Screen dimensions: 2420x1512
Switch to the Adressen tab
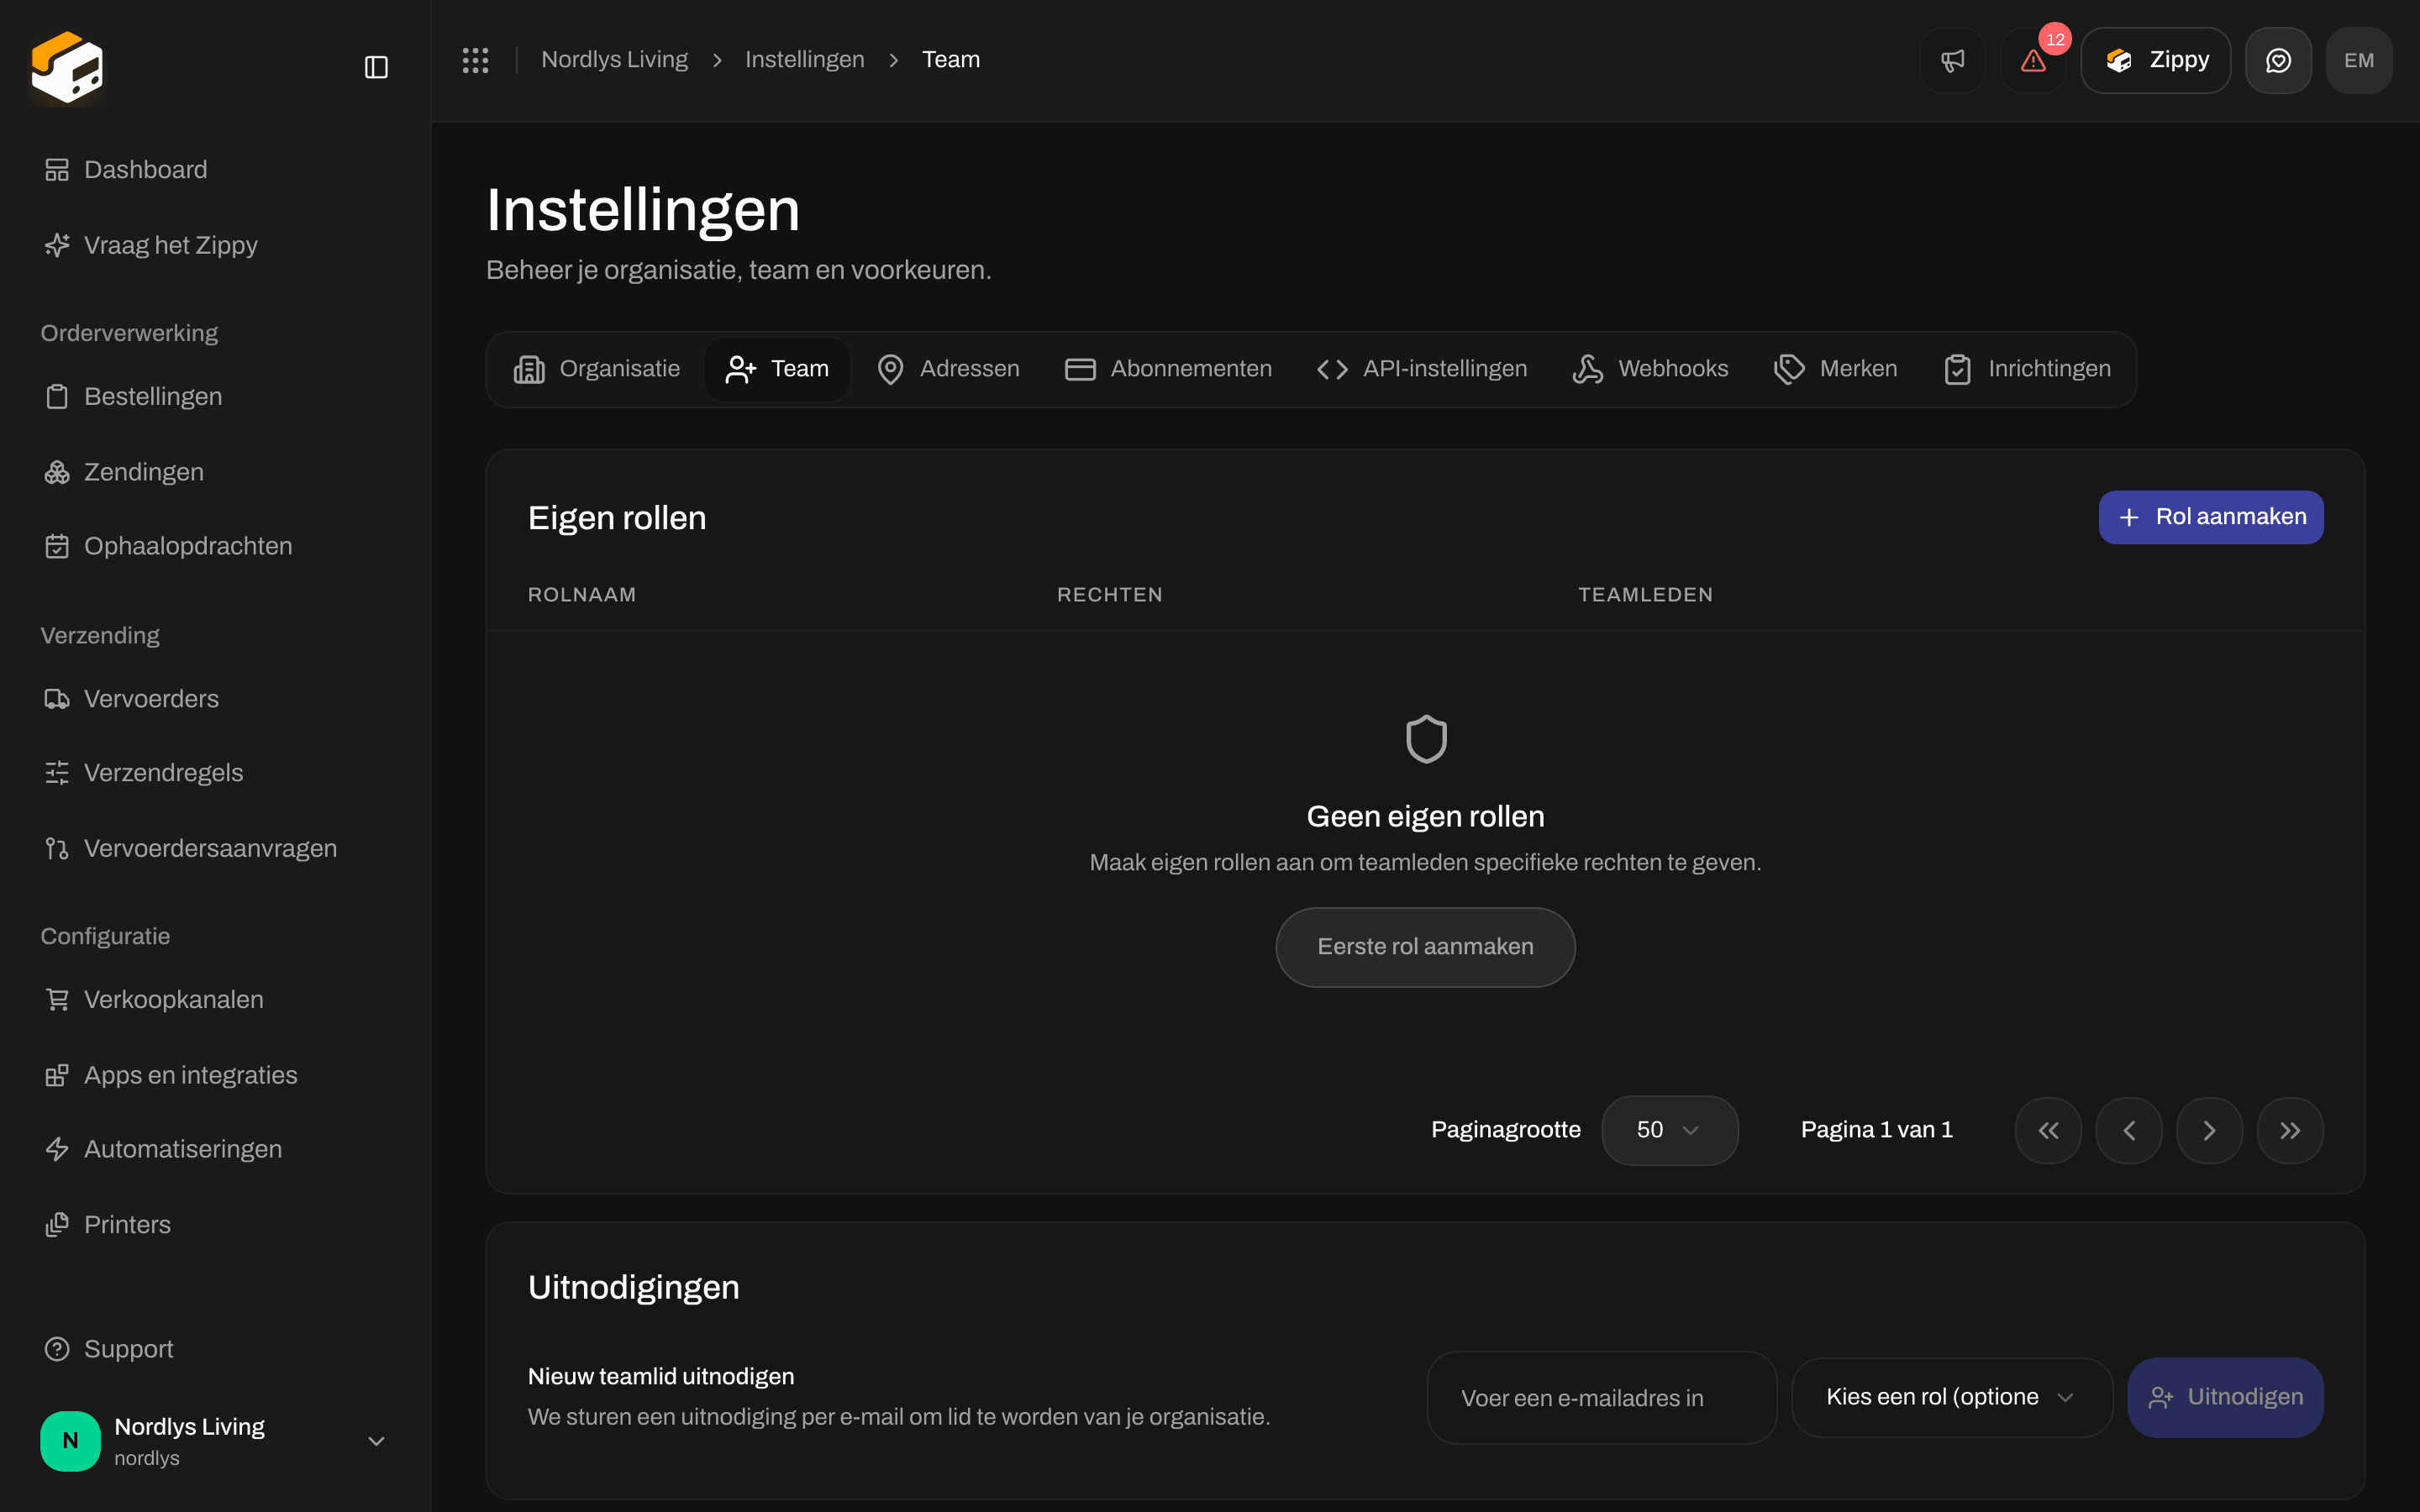click(x=948, y=369)
